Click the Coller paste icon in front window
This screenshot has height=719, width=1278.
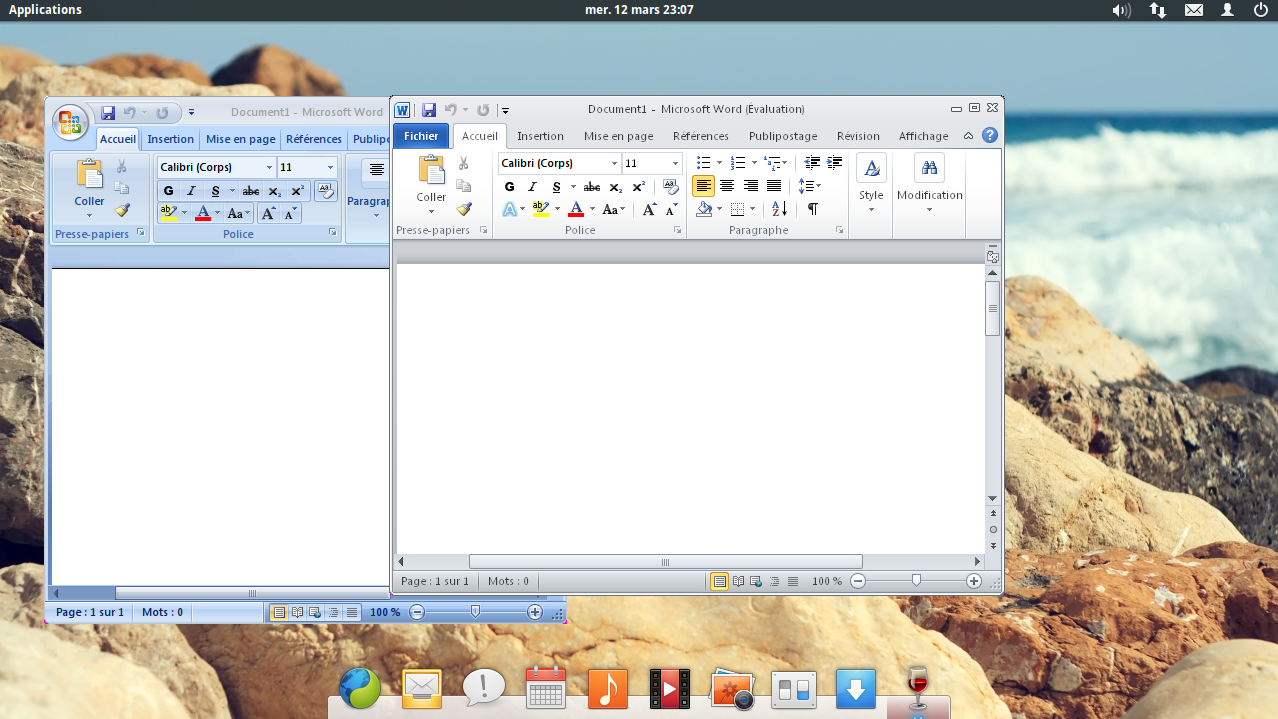432,171
